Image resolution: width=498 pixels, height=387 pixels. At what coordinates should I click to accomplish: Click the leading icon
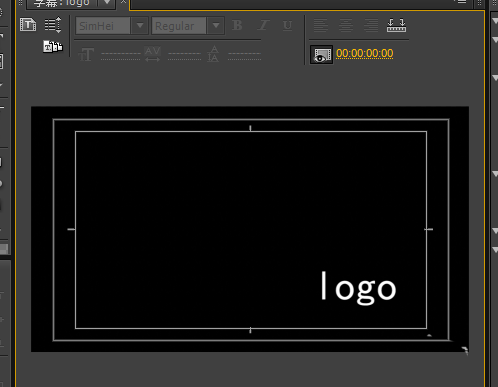(213, 54)
